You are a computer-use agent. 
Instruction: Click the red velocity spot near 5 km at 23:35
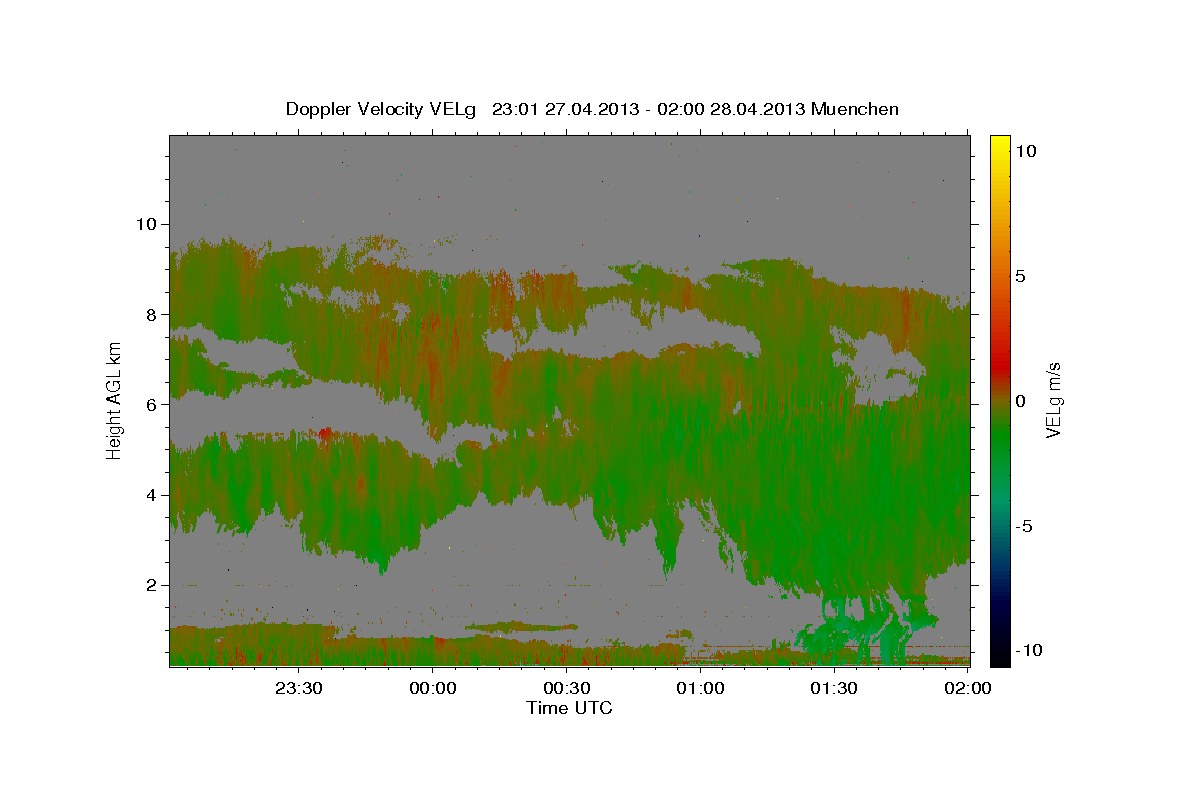tap(326, 434)
